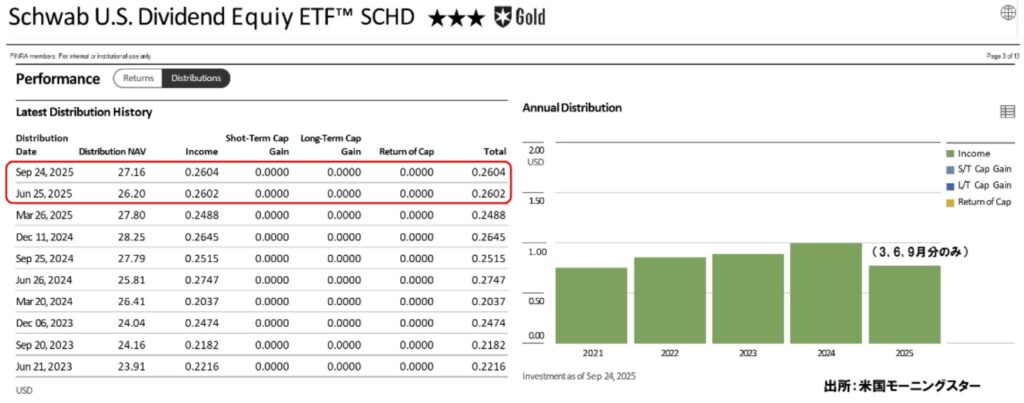The width and height of the screenshot is (1024, 403).
Task: Click the S/T Cap Gain legend swatch
Action: [x=949, y=169]
